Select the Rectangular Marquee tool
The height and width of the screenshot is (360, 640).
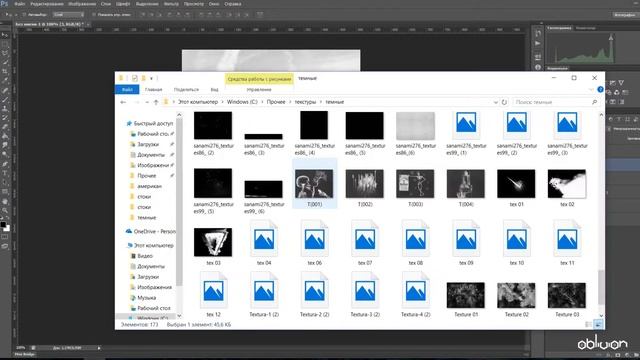[5, 44]
